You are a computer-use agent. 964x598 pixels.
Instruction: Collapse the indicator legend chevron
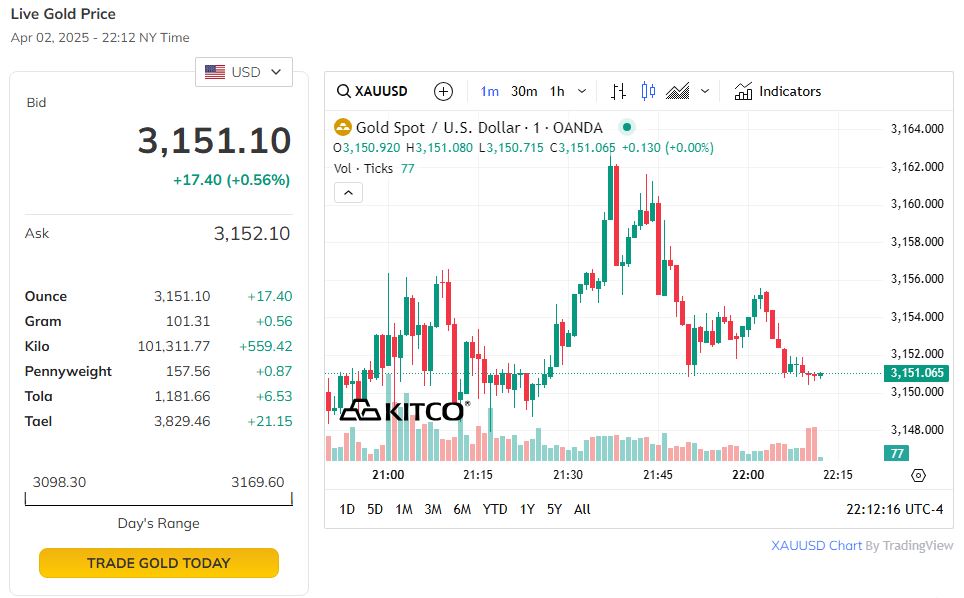[348, 193]
